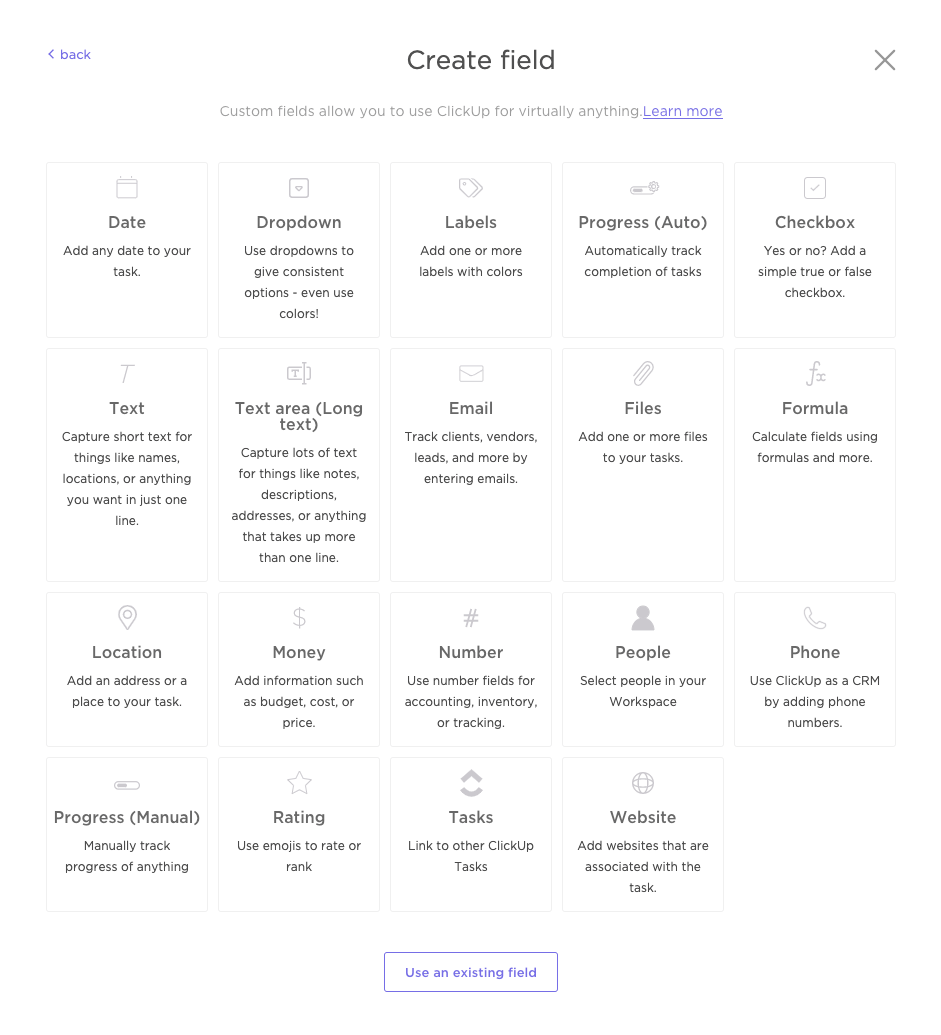Choose the Progress (Manual) bar icon
The image size is (941, 1035).
[x=127, y=785]
